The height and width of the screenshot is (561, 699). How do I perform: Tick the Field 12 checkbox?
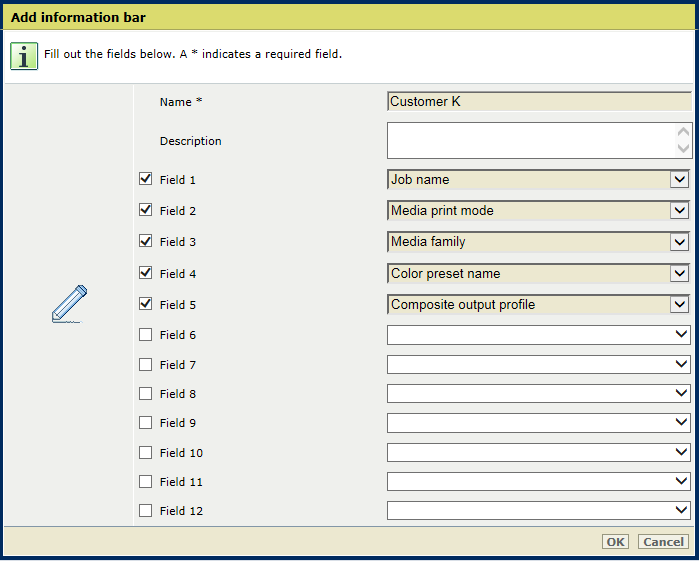coord(145,510)
